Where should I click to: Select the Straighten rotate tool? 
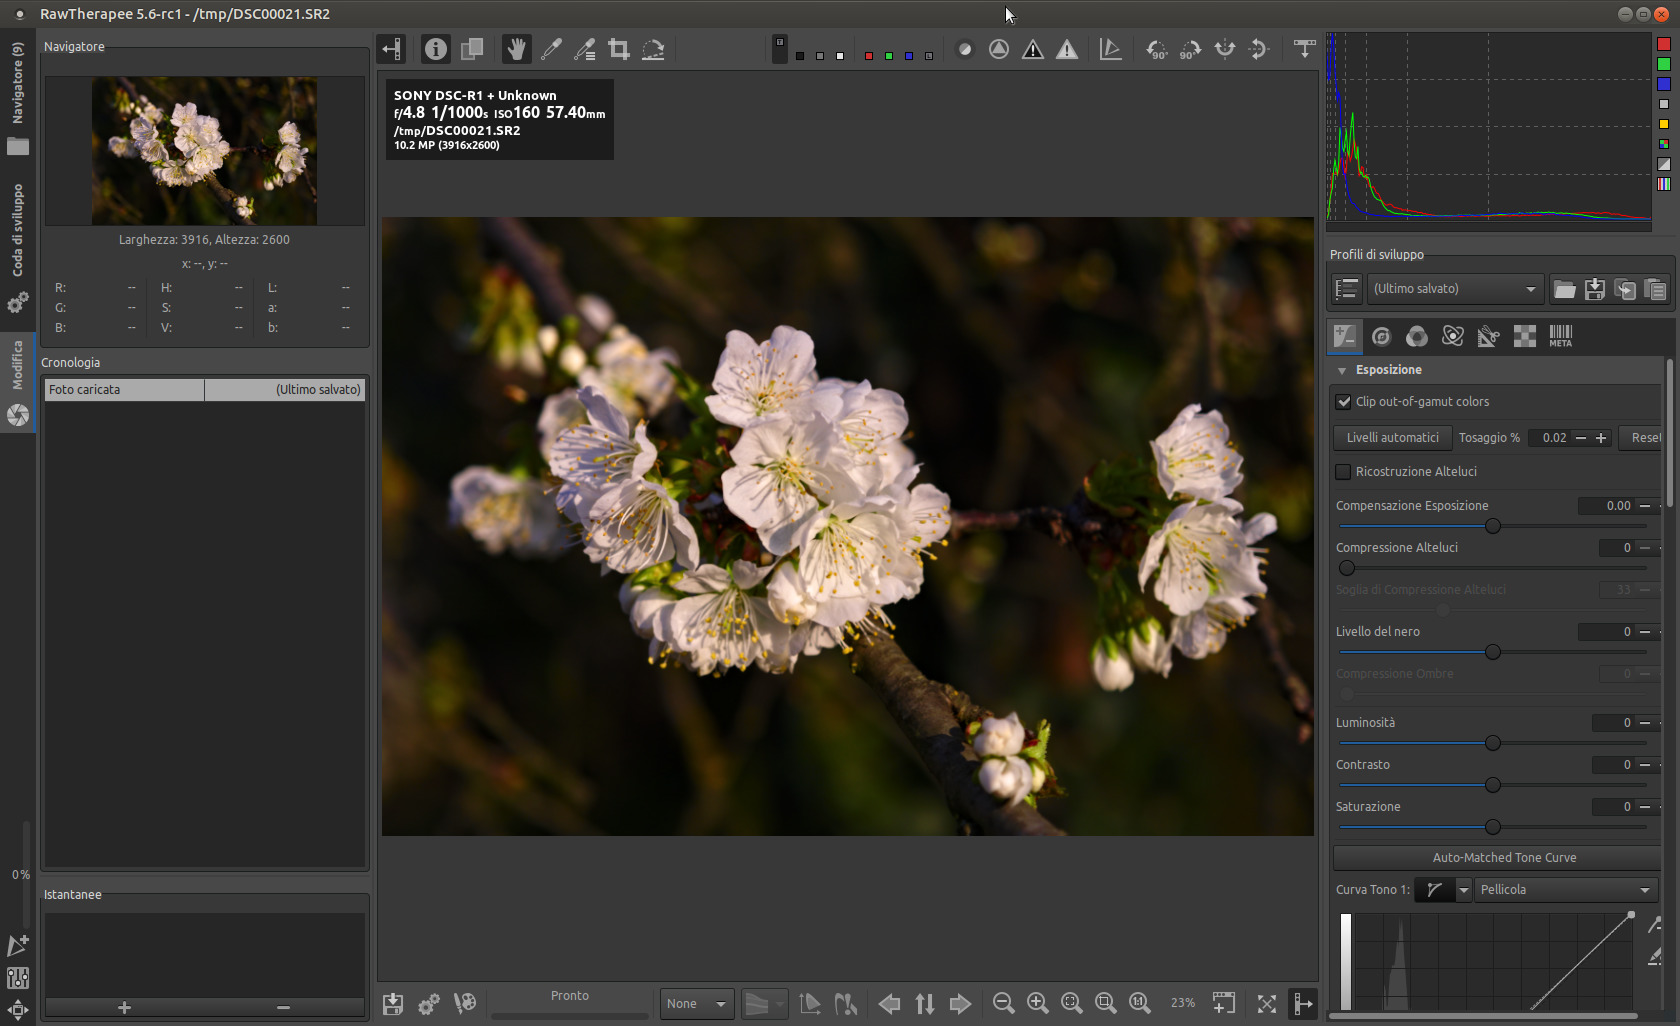pos(653,49)
